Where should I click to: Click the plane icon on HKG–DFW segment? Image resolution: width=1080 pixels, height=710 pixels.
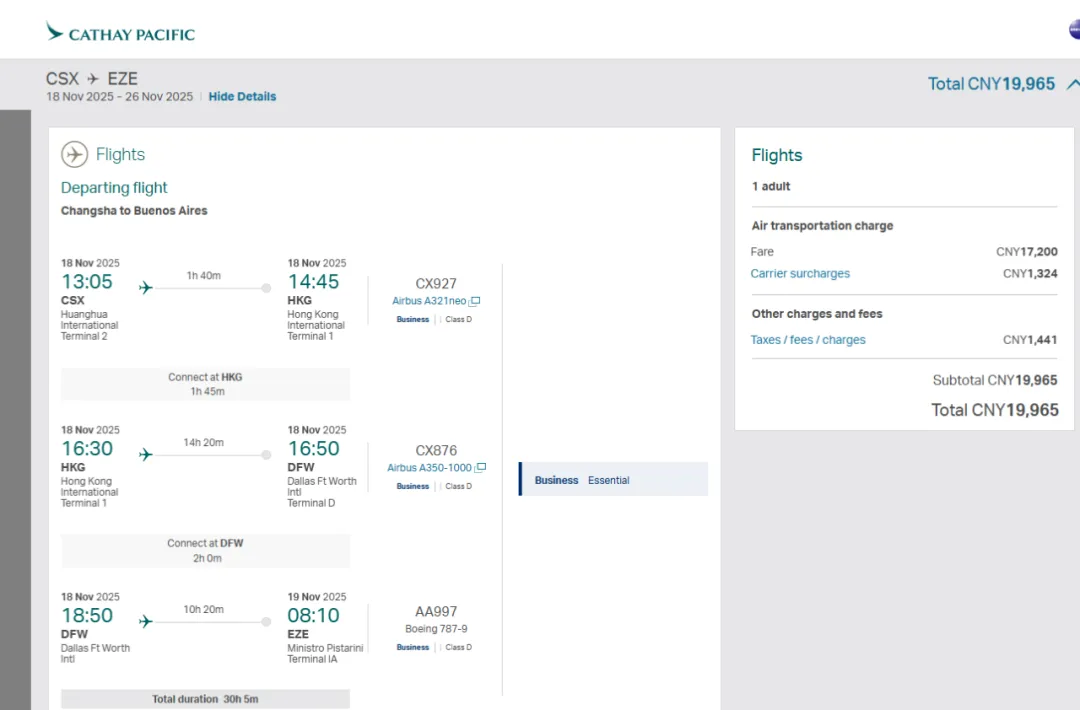(146, 455)
